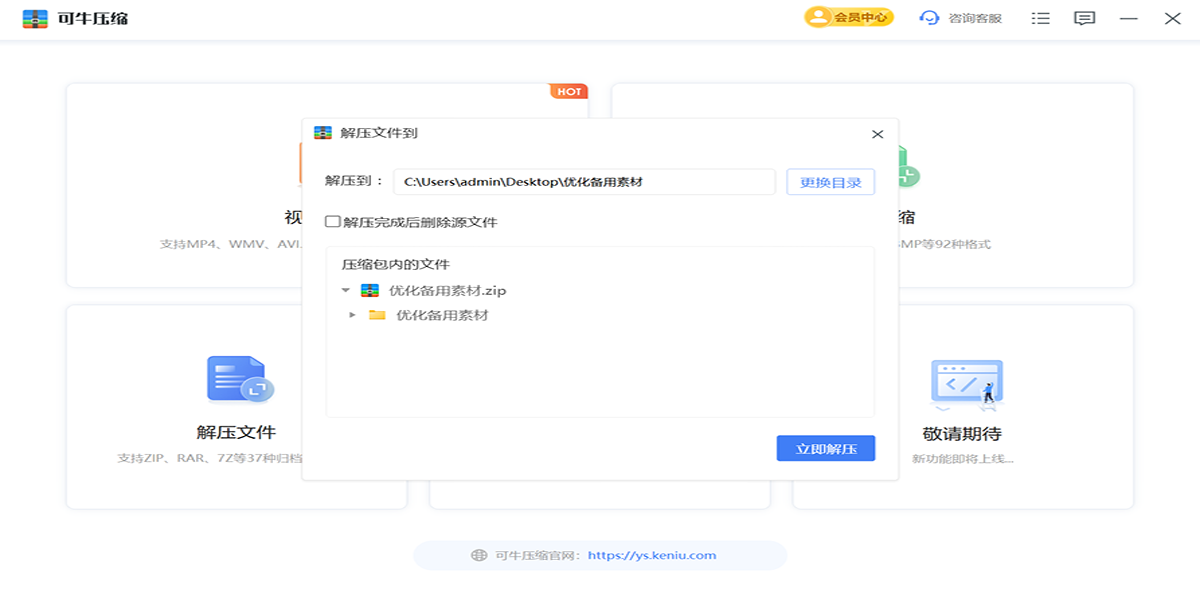Open the feedback message icon
This screenshot has width=1200, height=600.
1085,18
